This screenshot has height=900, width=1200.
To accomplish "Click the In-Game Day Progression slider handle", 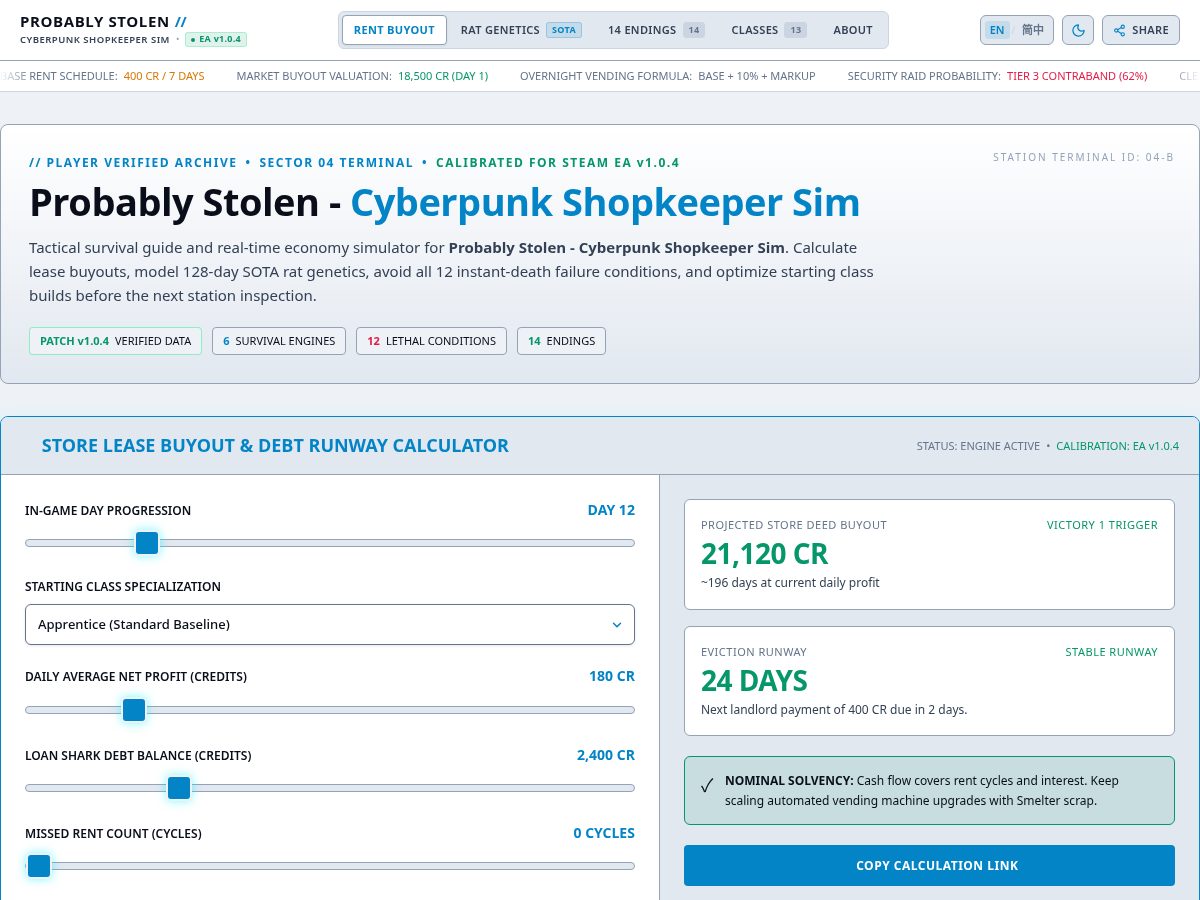I will (x=147, y=543).
